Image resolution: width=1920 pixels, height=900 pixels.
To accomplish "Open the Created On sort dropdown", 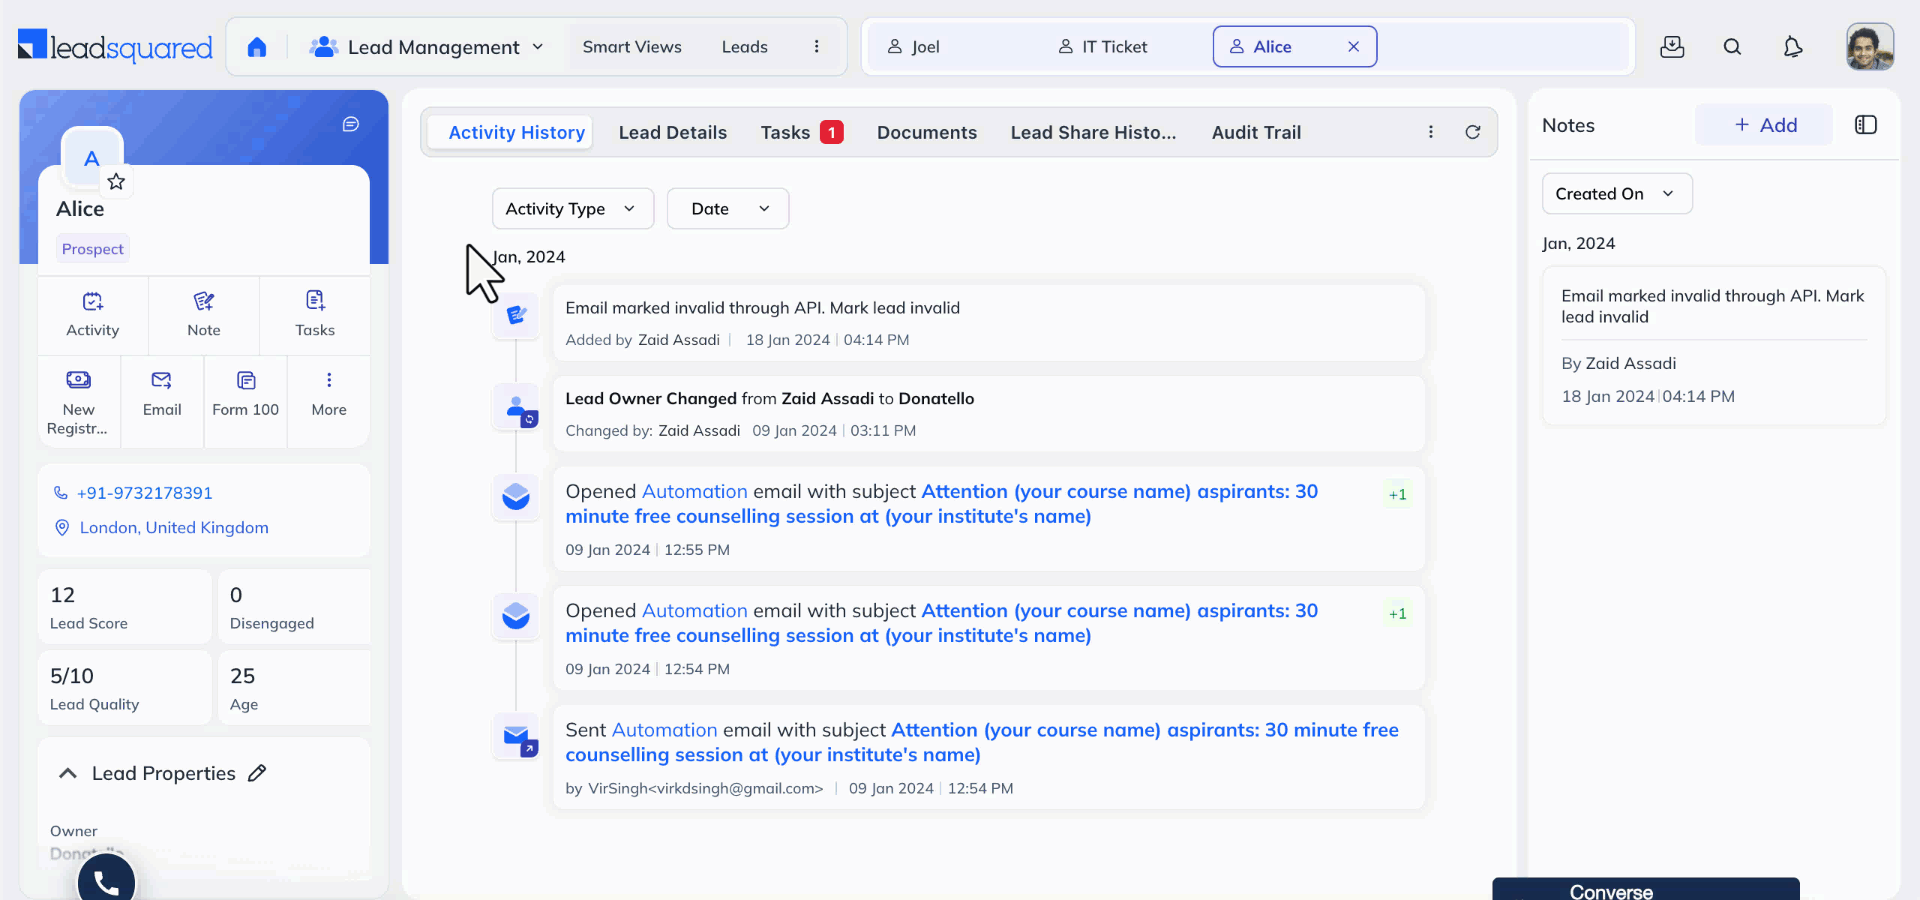I will [x=1616, y=194].
